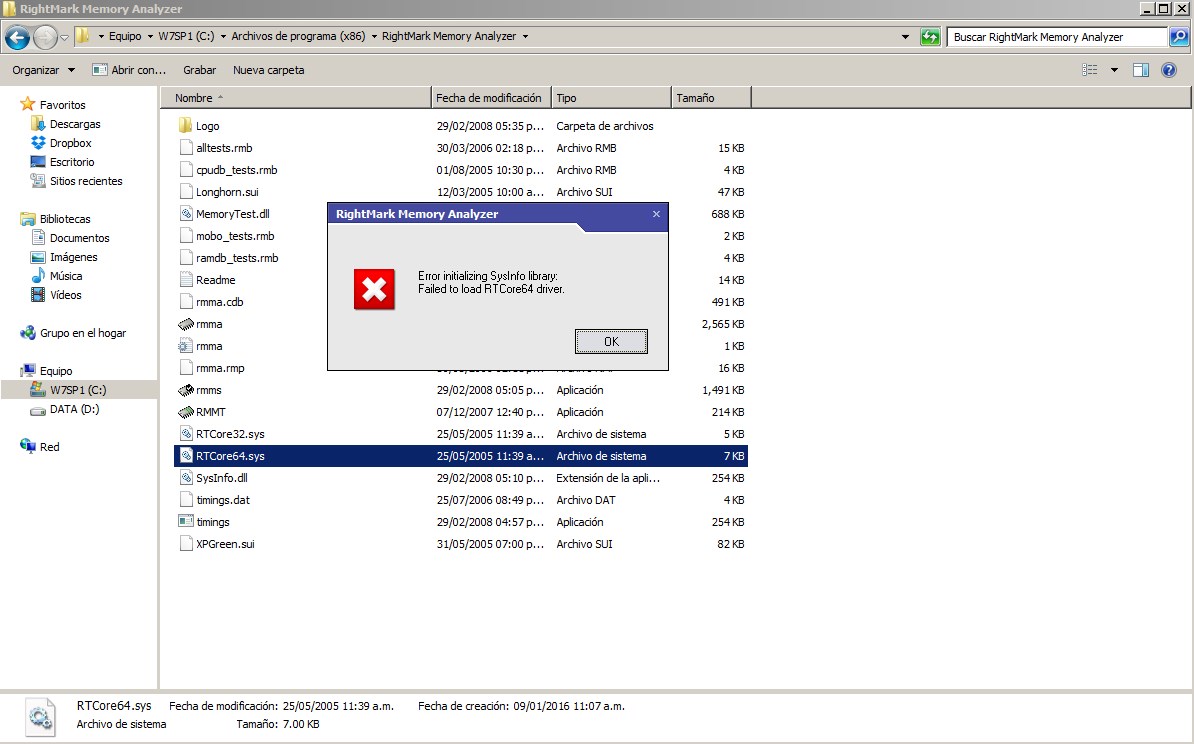This screenshot has width=1194, height=744.
Task: Select Bibliotecas in the navigation pane
Action: click(x=65, y=219)
